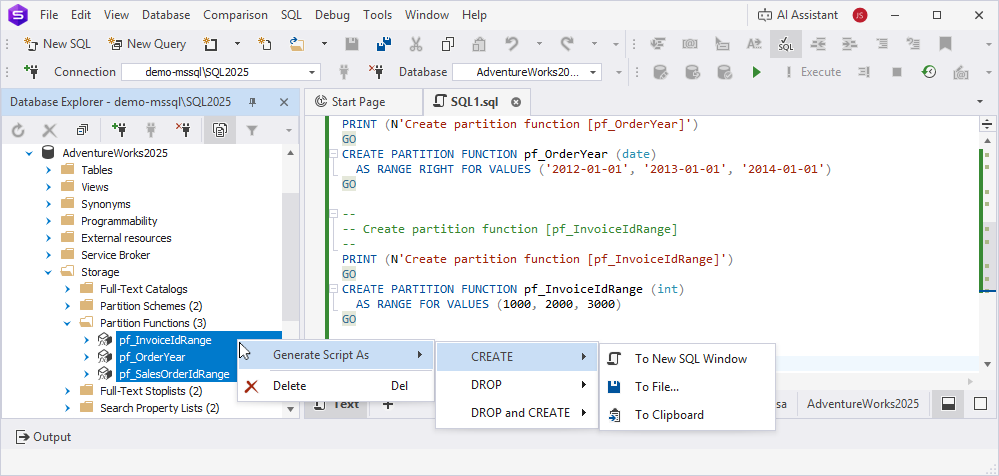Click the New file icon with dropdown
The image size is (999, 476).
pyautogui.click(x=210, y=44)
